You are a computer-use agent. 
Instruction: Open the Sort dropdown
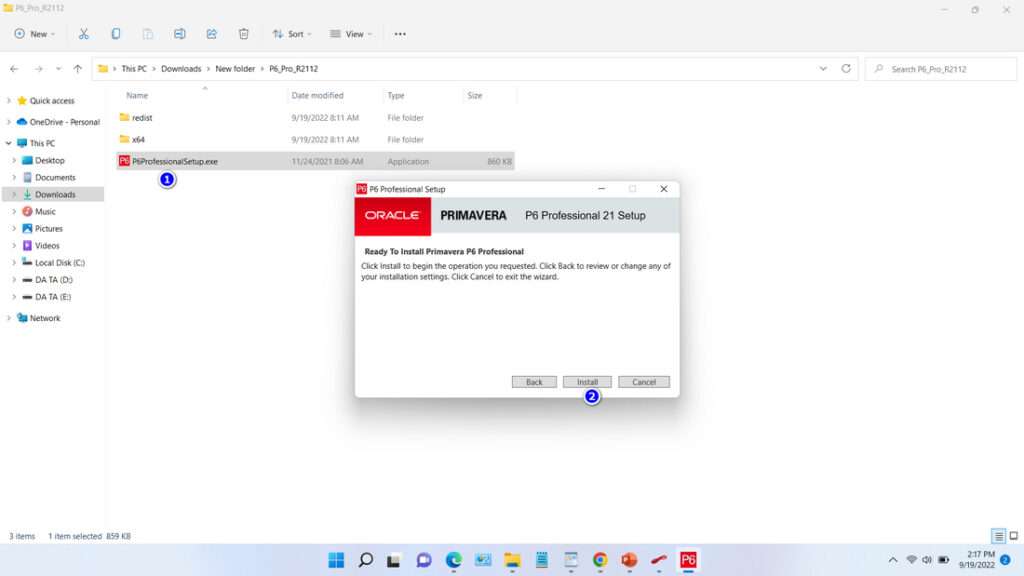[x=292, y=34]
